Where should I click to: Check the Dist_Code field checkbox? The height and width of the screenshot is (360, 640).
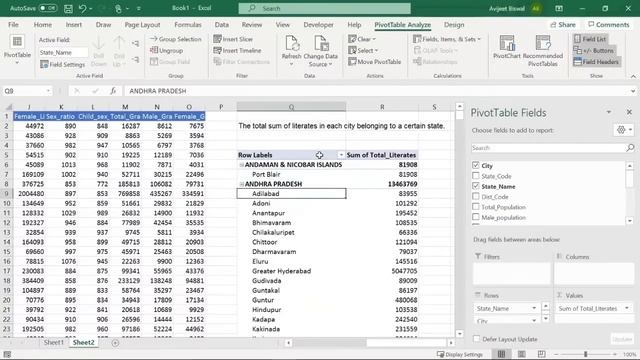tap(476, 196)
